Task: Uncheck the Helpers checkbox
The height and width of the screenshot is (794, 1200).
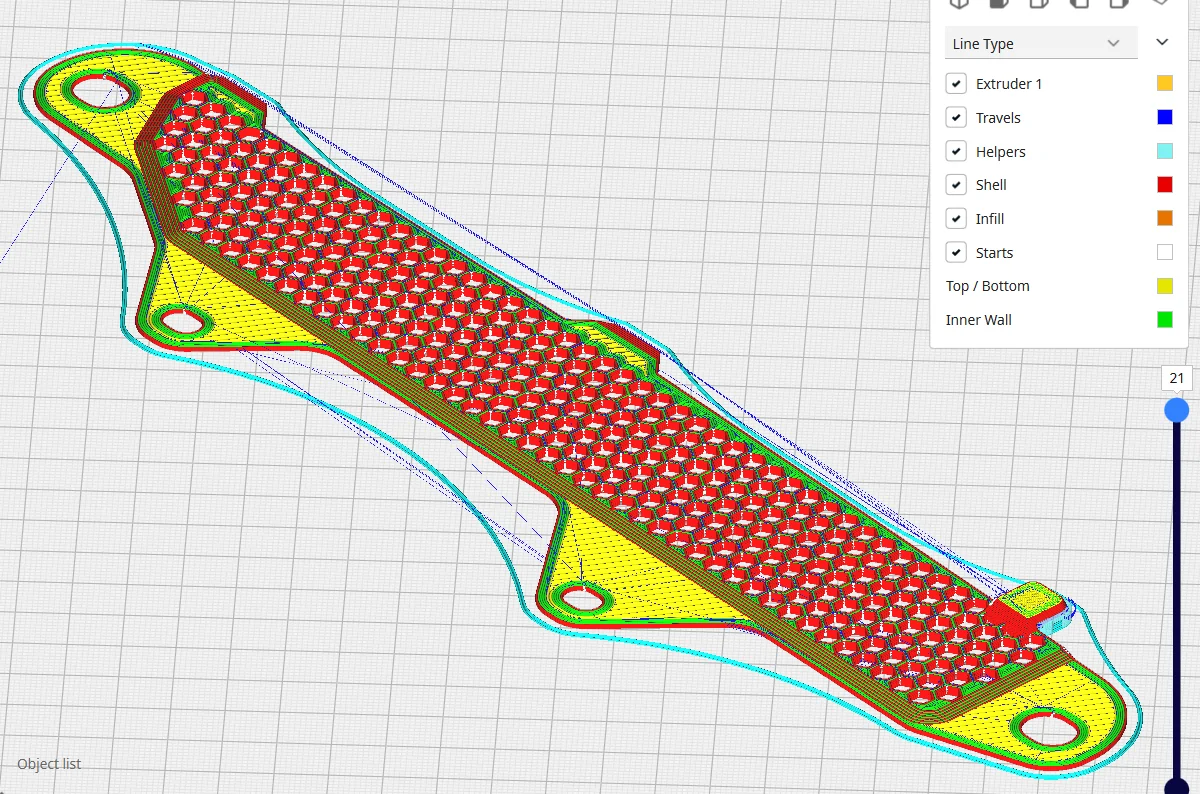Action: click(x=956, y=152)
